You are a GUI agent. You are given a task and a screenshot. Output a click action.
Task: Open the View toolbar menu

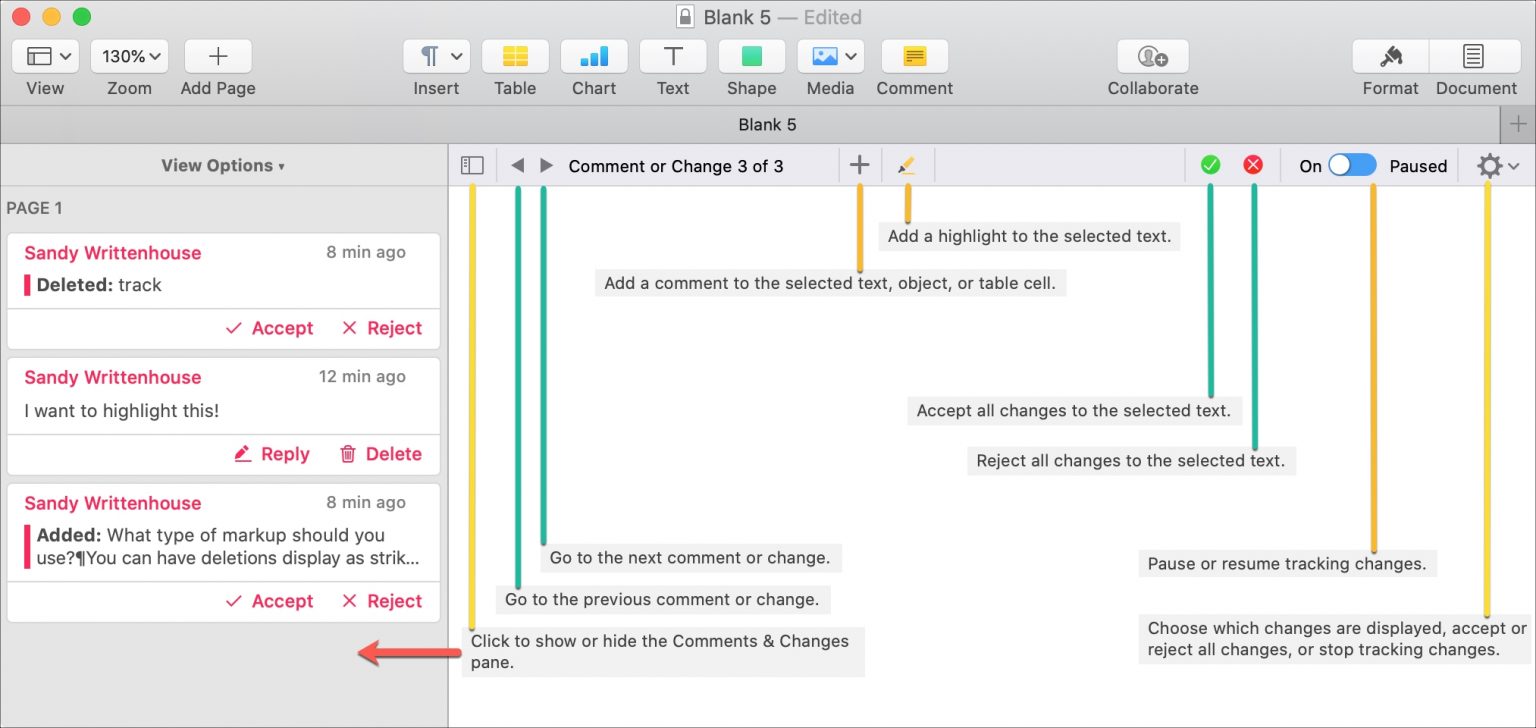click(x=46, y=56)
